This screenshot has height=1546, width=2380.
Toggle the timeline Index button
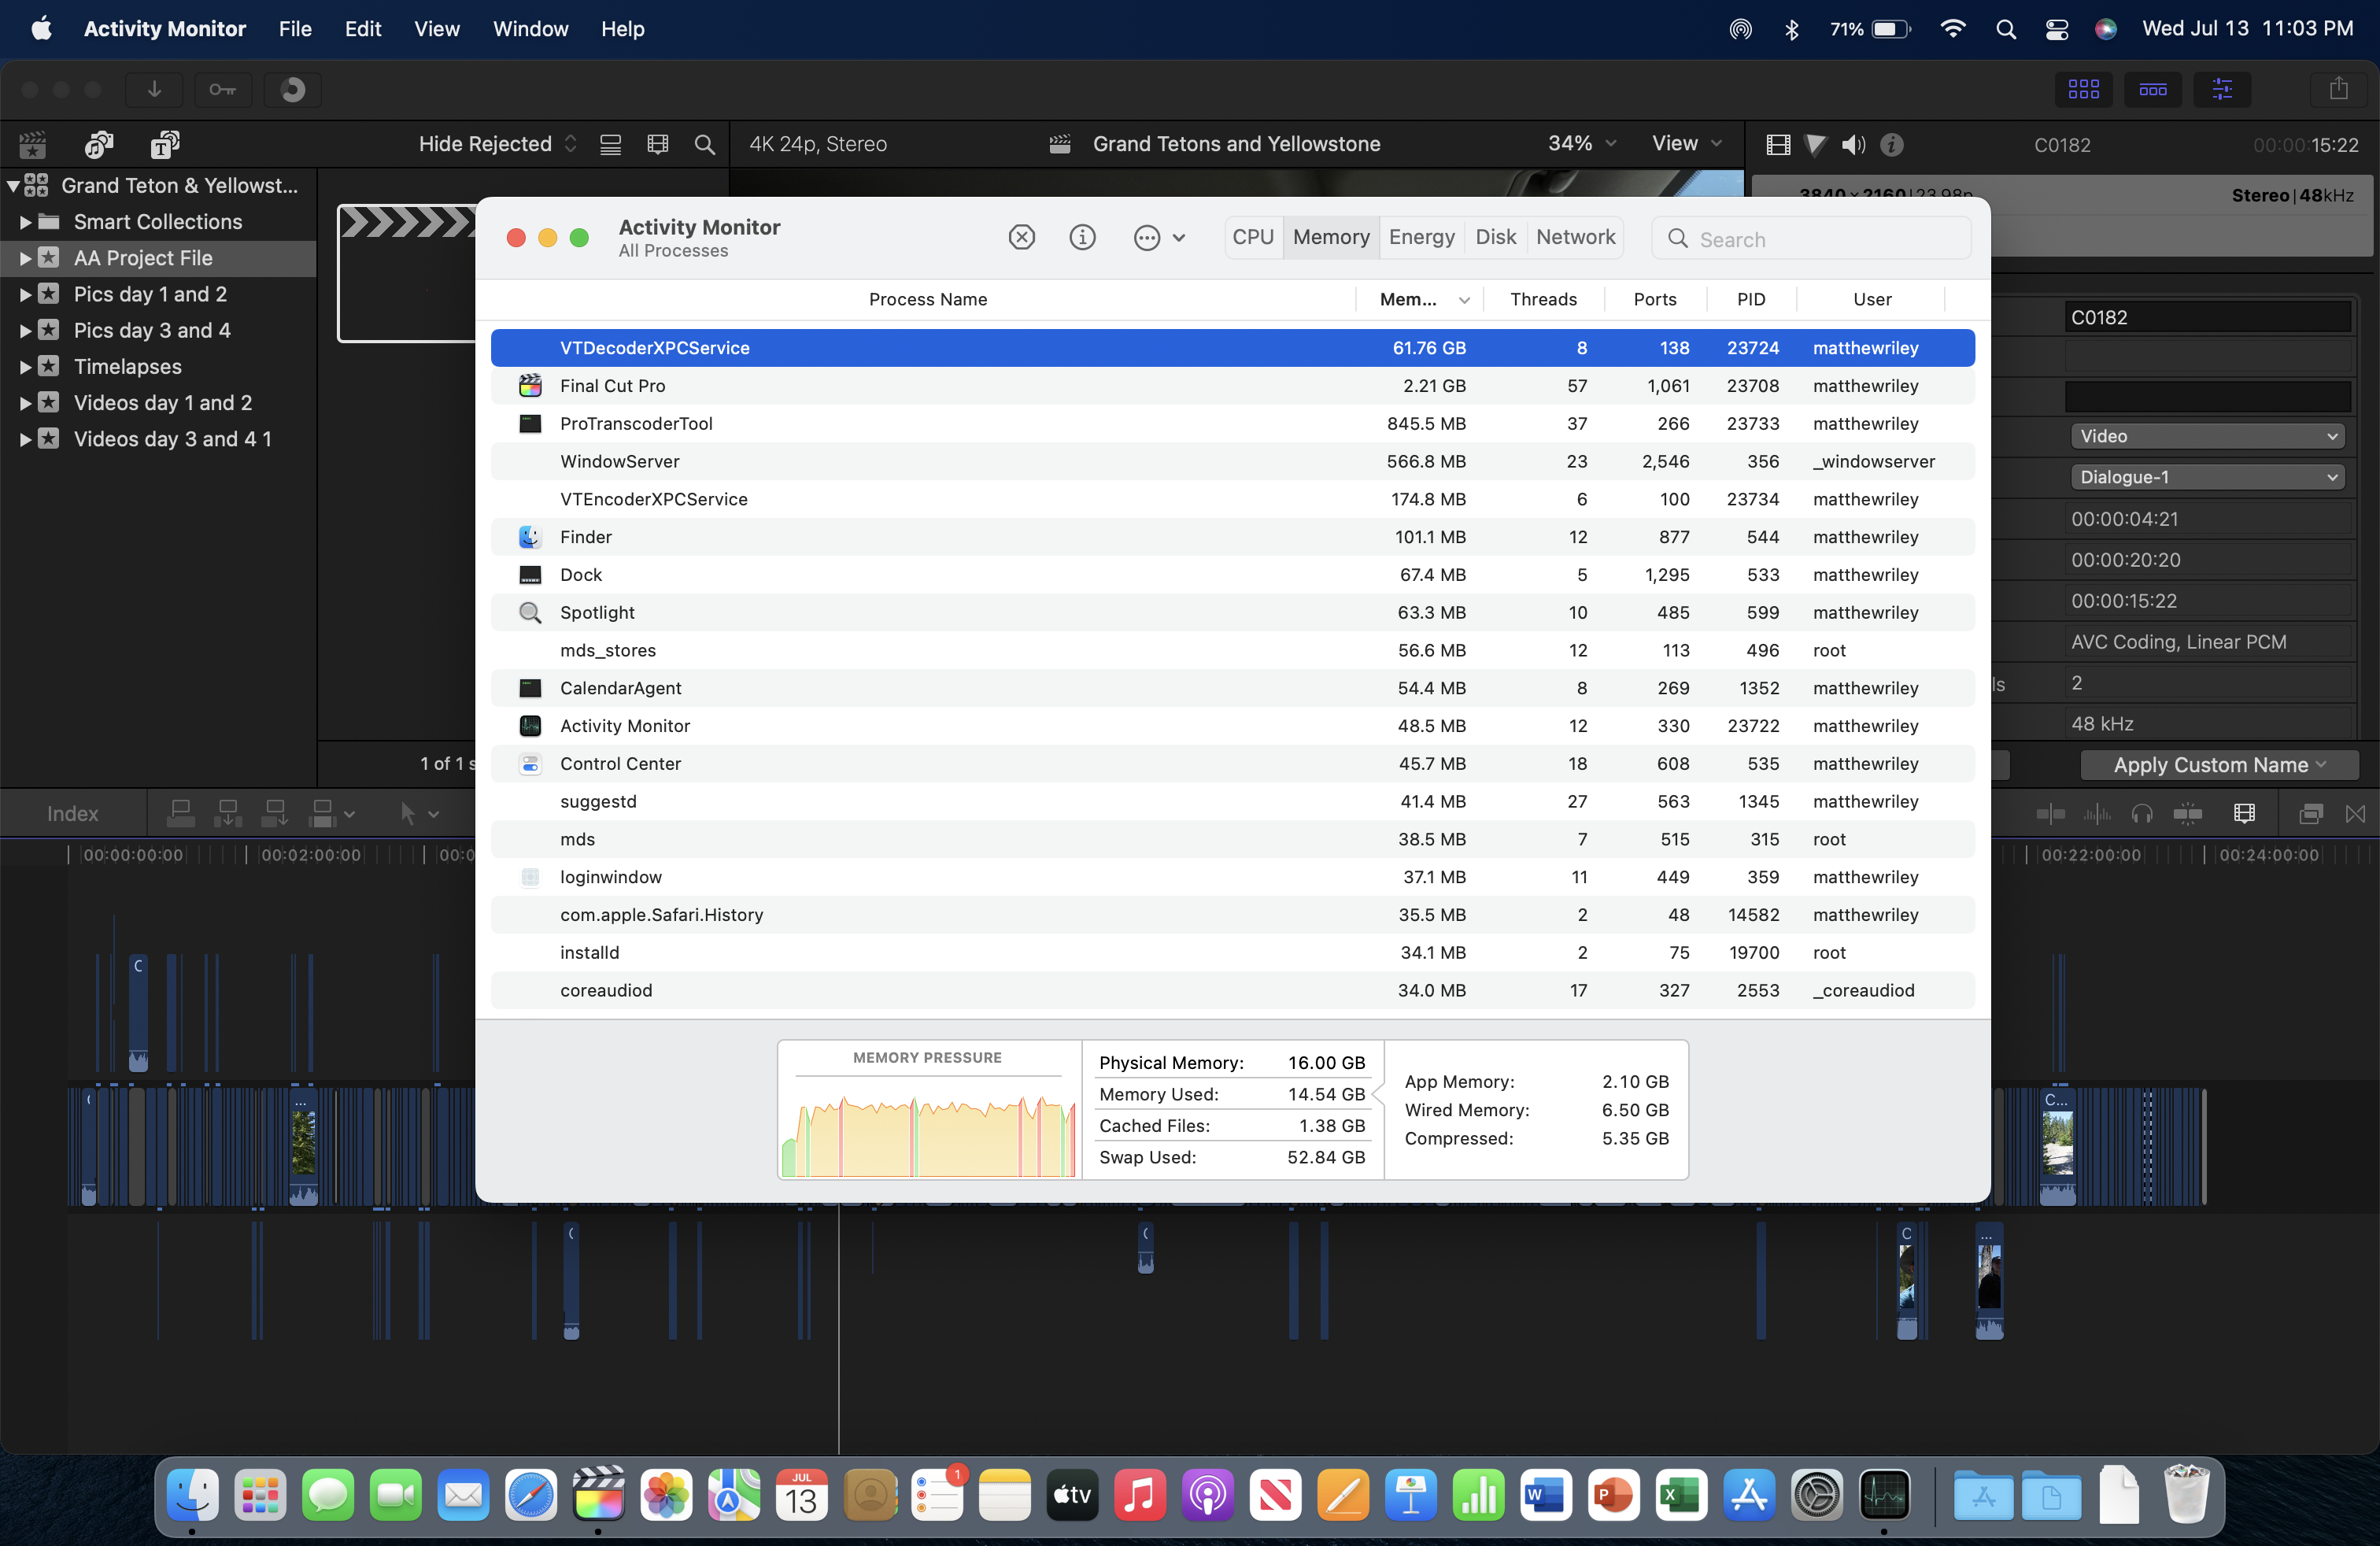coord(73,813)
